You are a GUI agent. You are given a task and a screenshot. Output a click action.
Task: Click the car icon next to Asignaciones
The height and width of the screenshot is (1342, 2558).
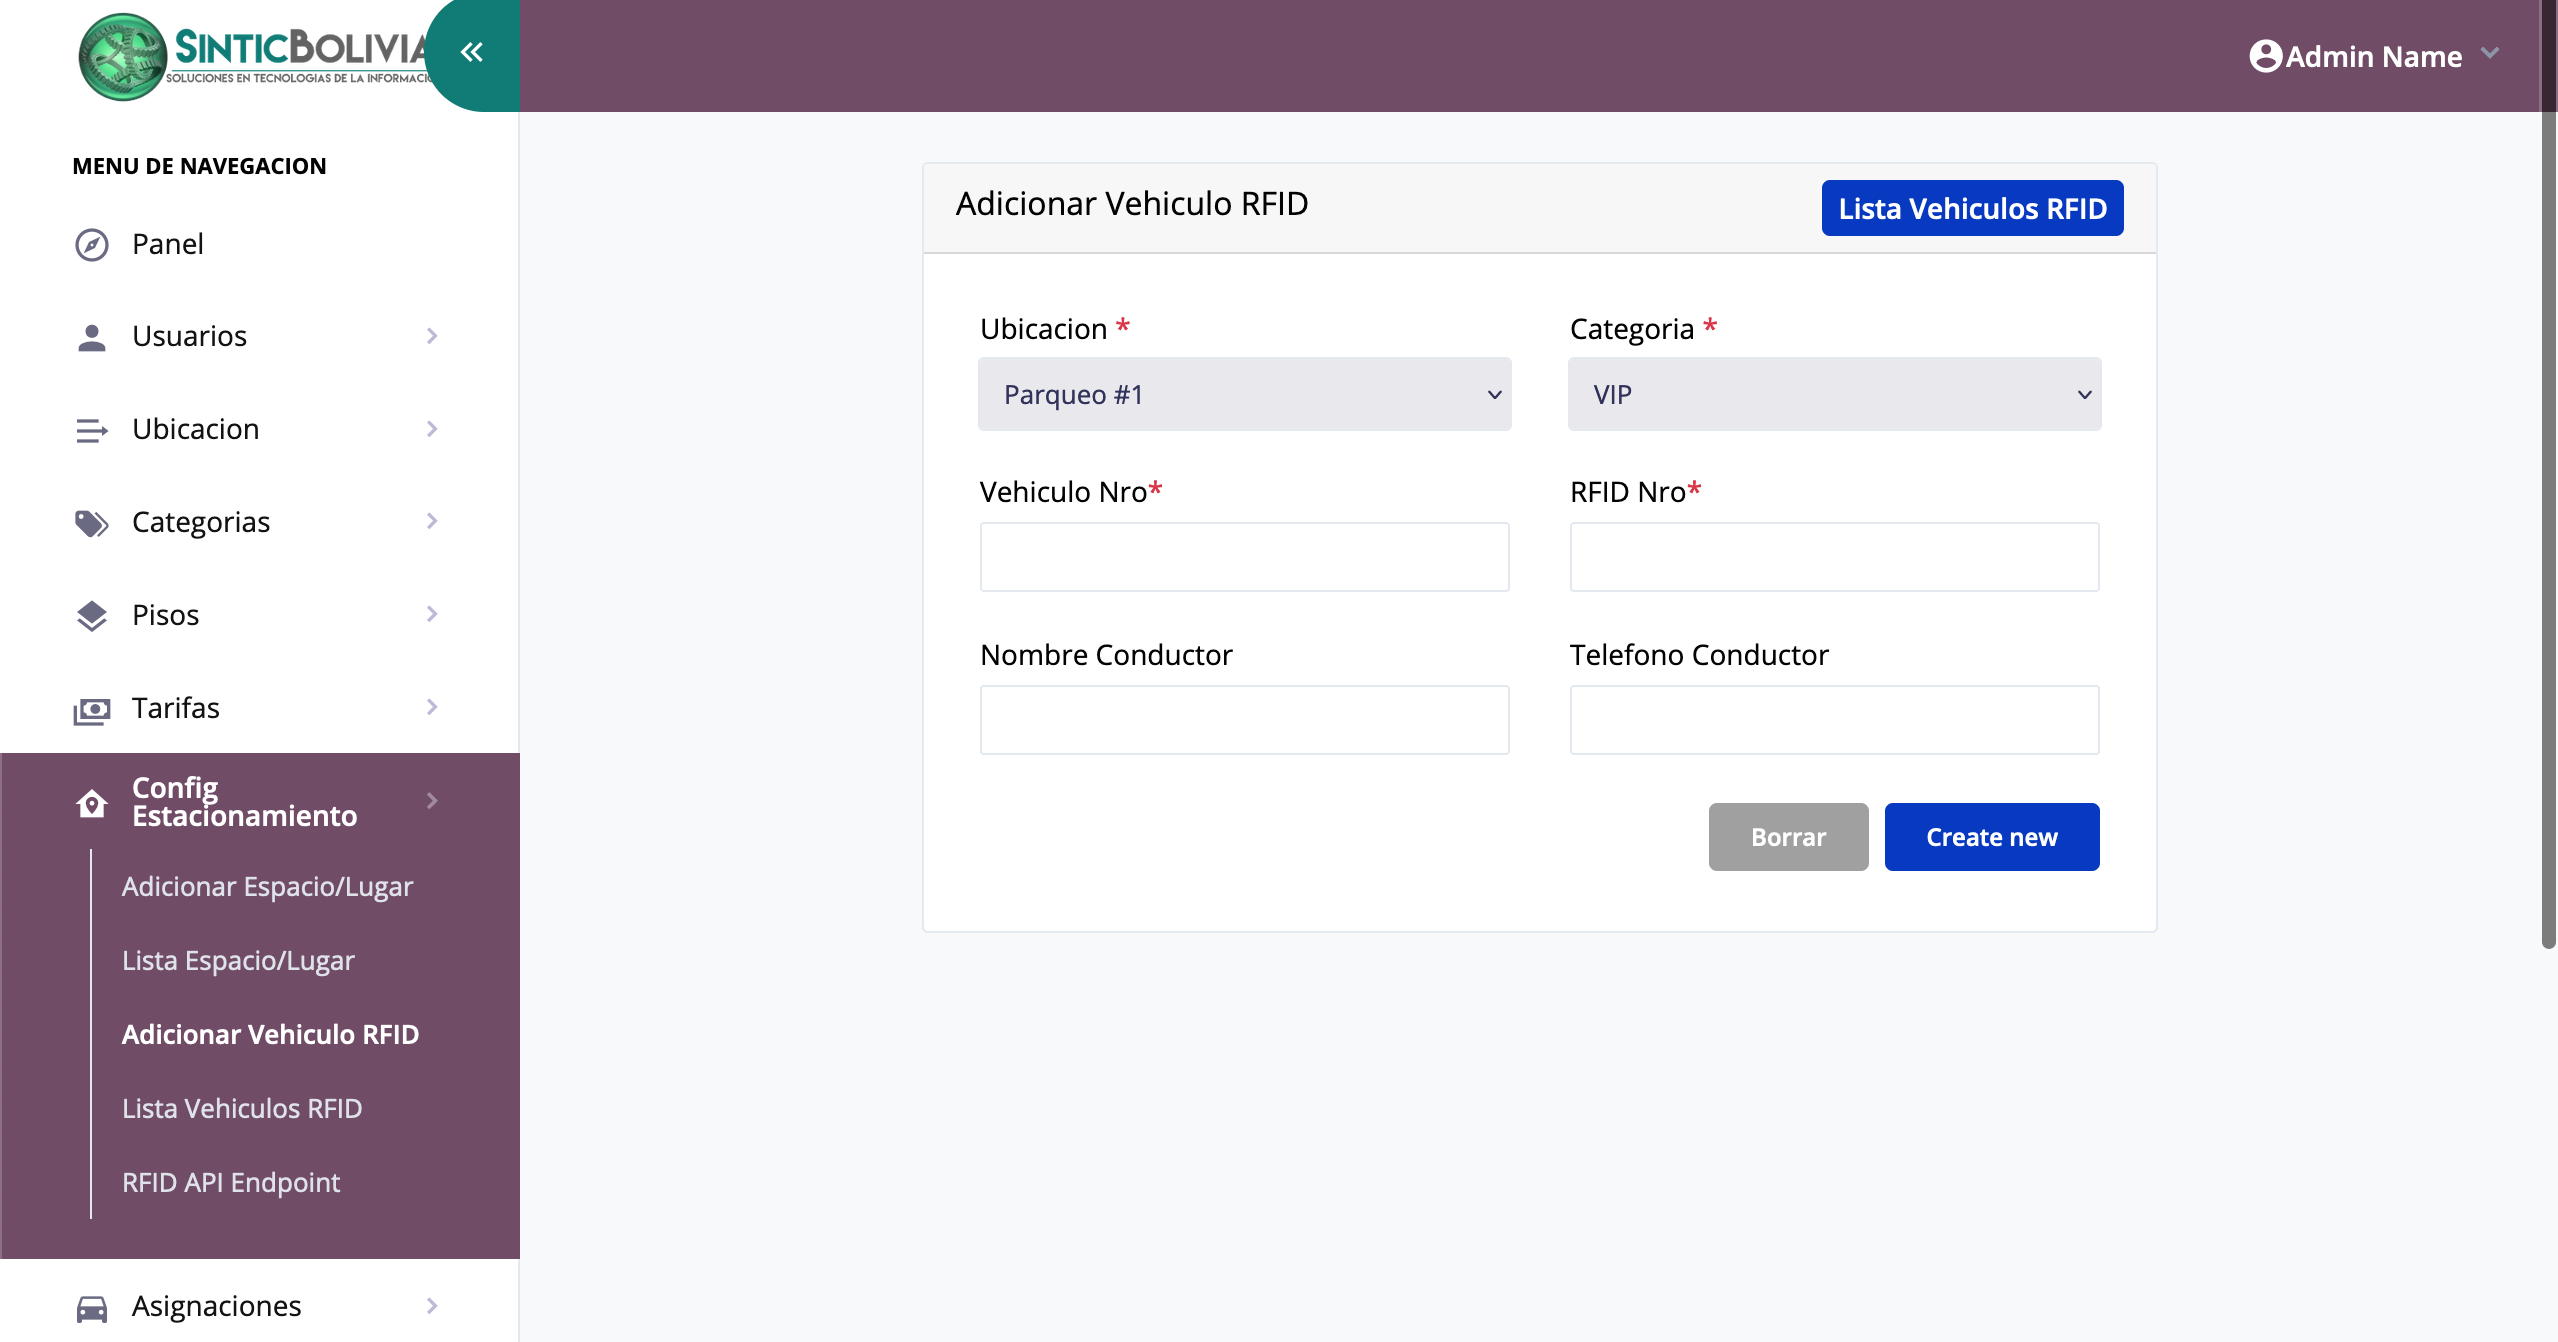[x=92, y=1307]
